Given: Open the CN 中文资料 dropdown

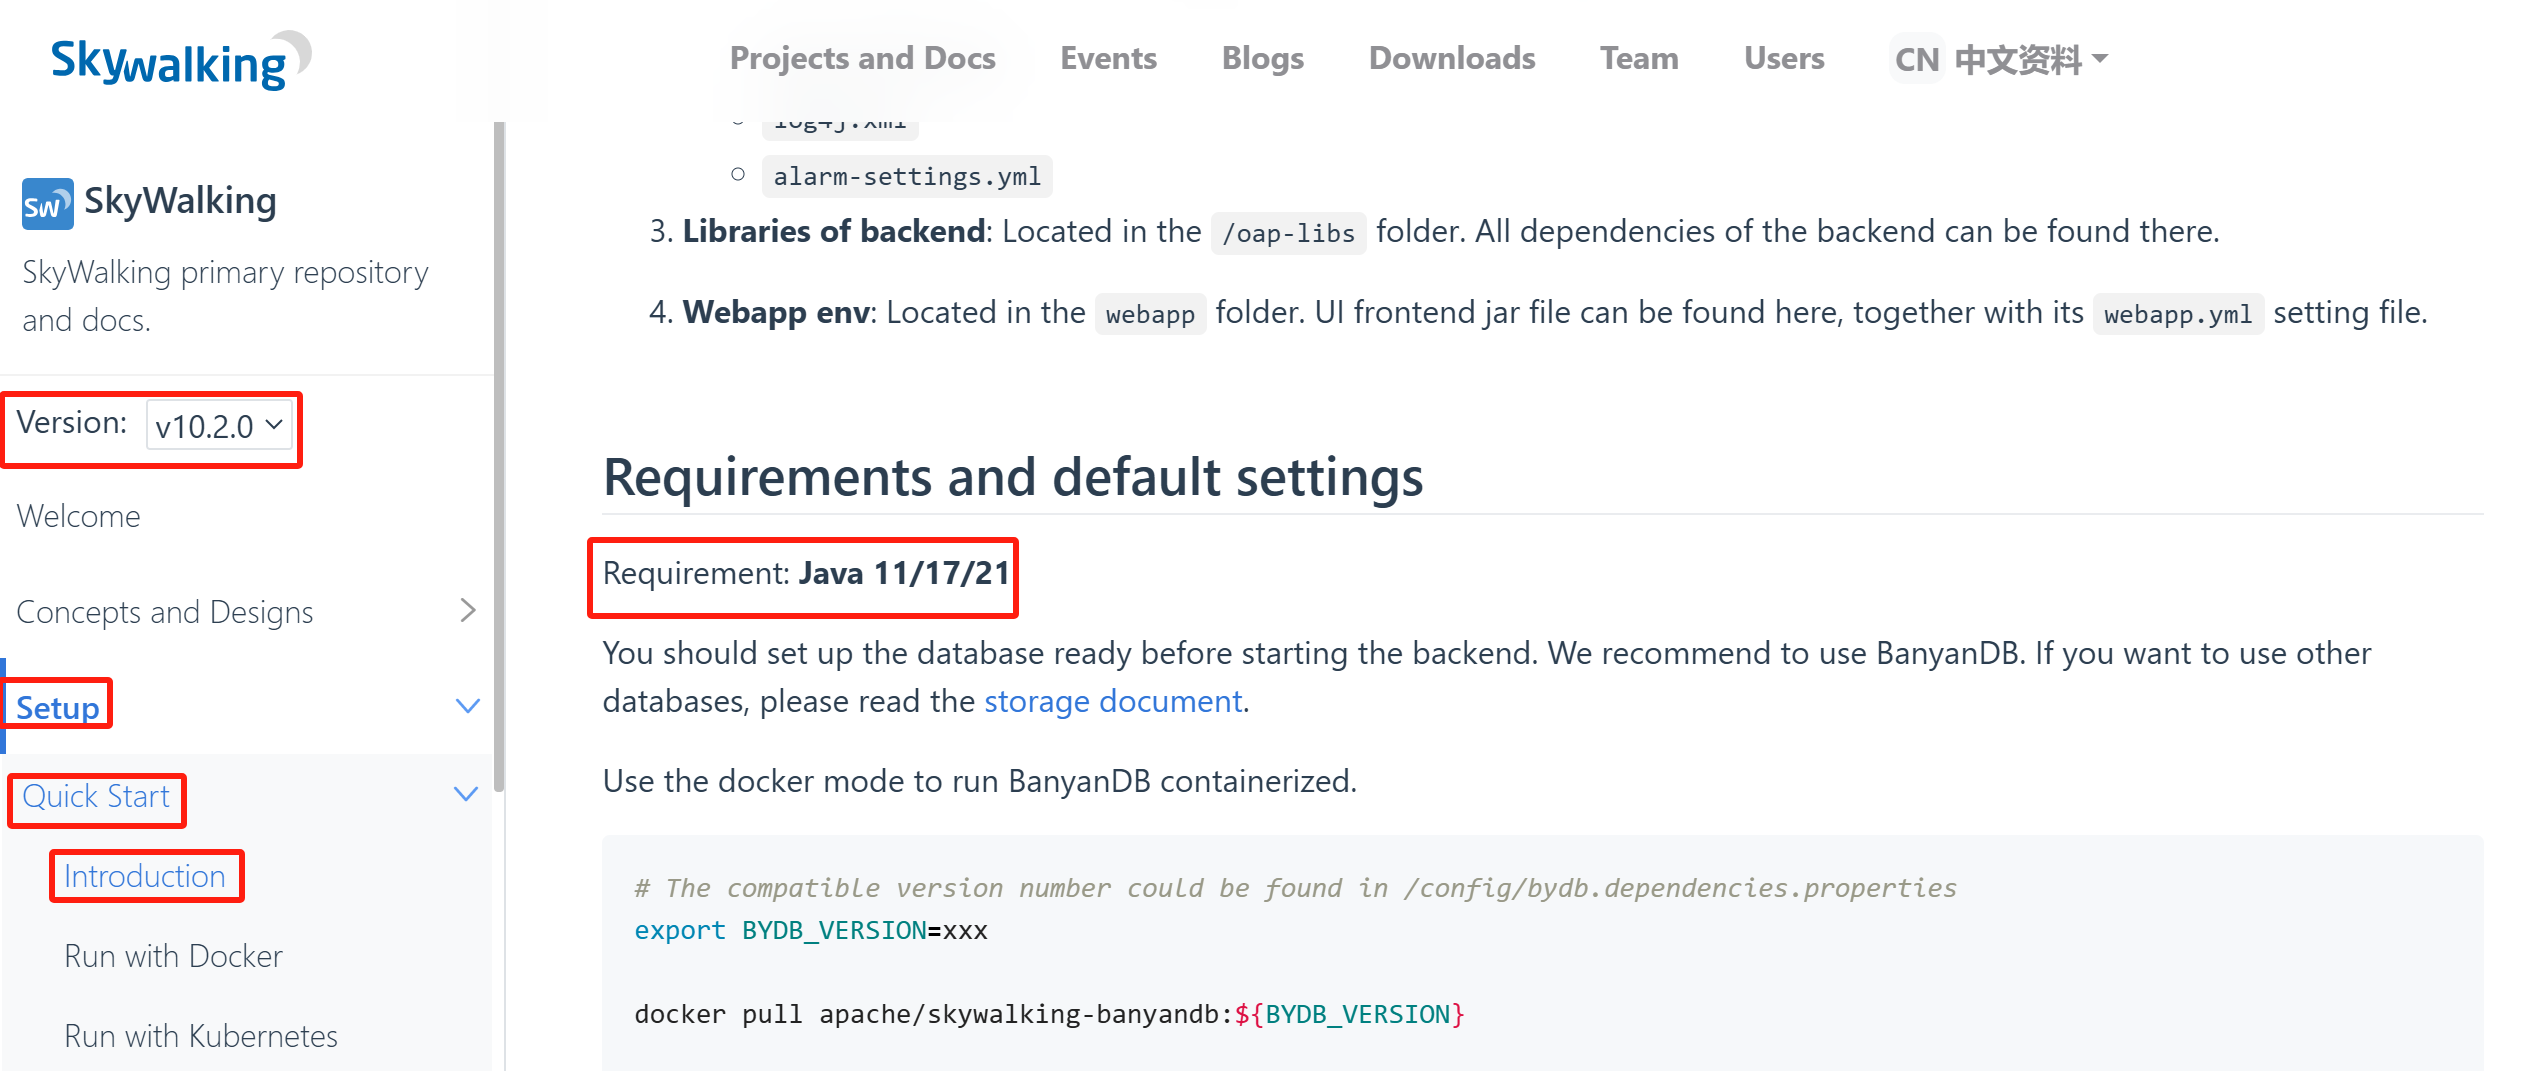Looking at the screenshot, I should [2001, 59].
